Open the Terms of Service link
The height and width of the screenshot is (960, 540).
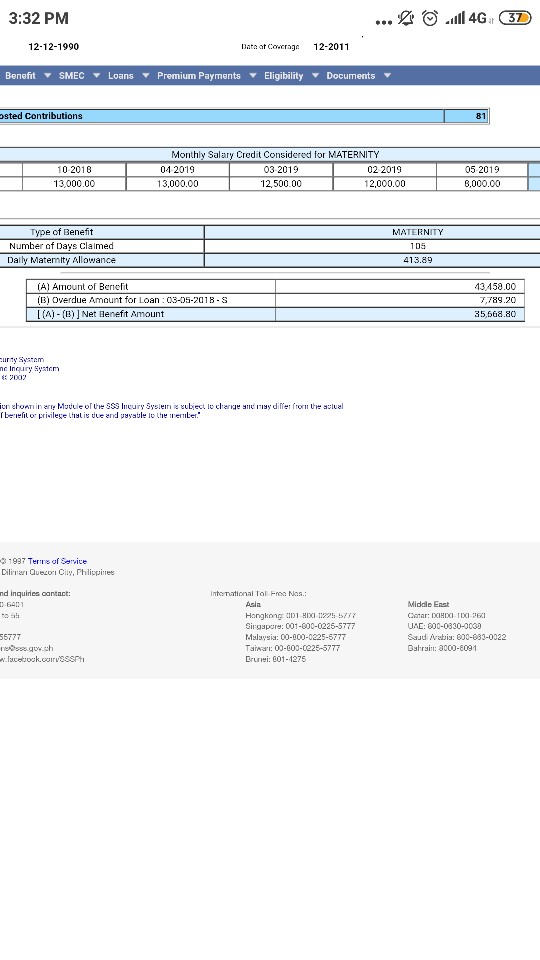click(58, 561)
